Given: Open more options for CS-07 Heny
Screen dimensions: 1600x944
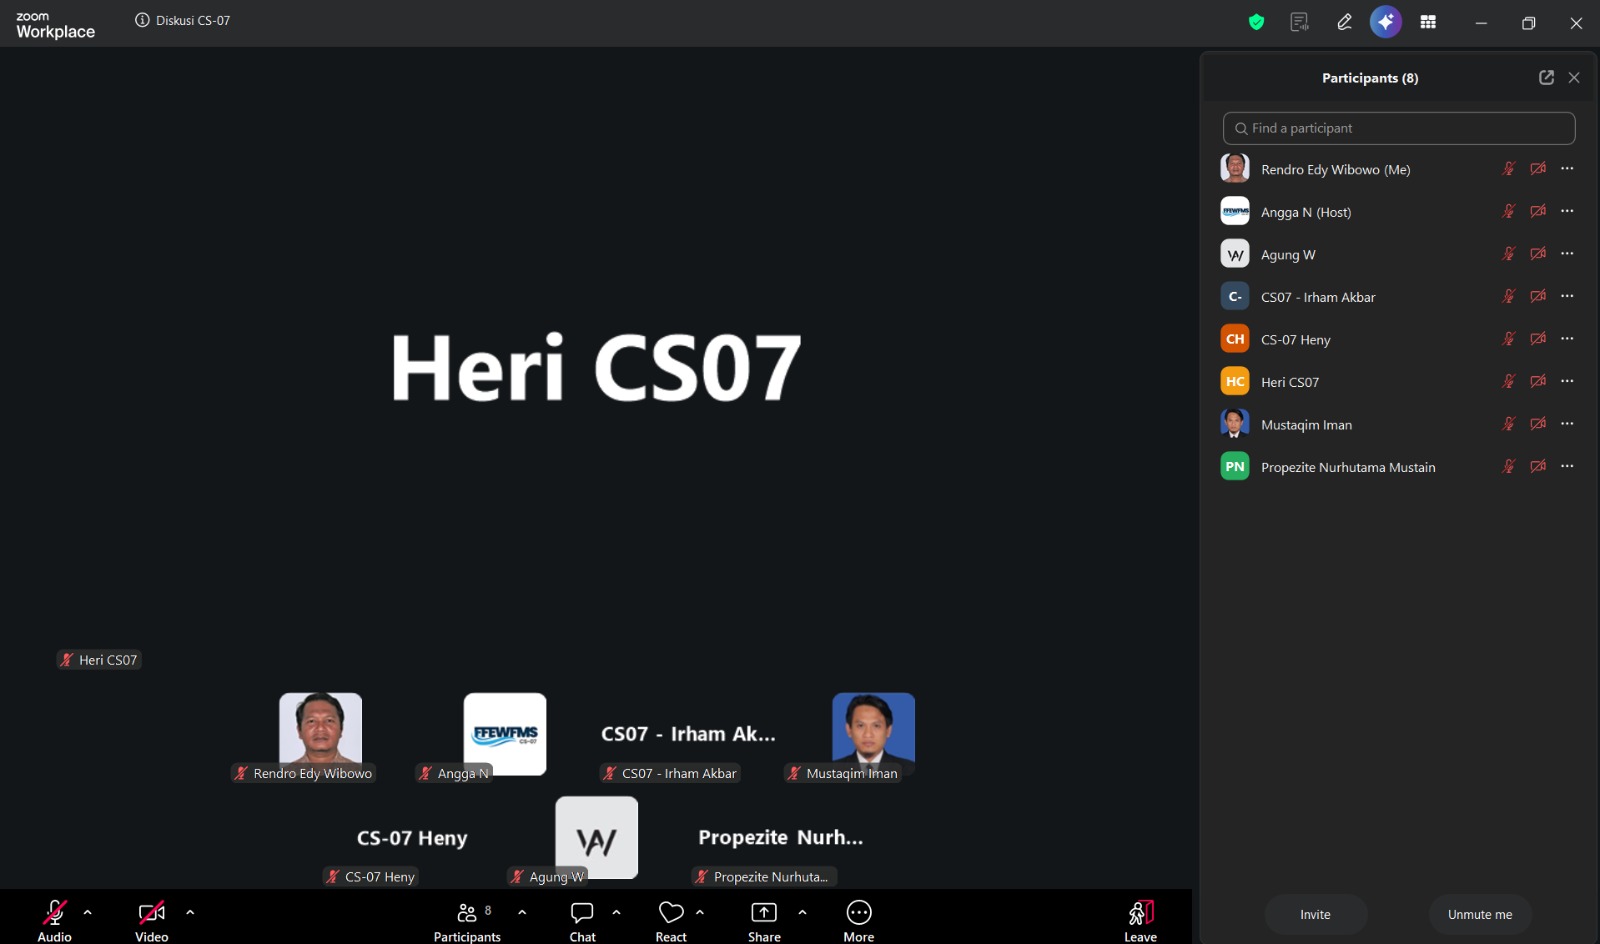Looking at the screenshot, I should point(1567,339).
